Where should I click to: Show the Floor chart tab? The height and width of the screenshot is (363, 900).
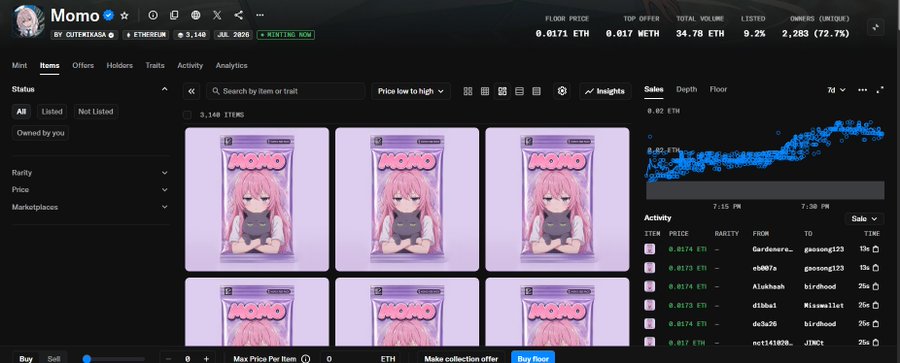pos(718,89)
